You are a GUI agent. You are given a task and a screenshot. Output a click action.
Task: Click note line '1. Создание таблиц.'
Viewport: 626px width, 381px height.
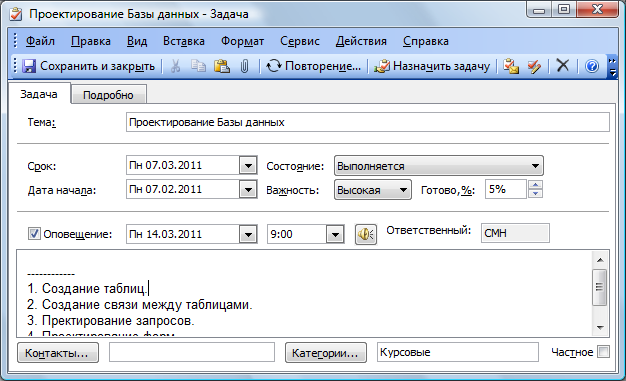coord(87,288)
